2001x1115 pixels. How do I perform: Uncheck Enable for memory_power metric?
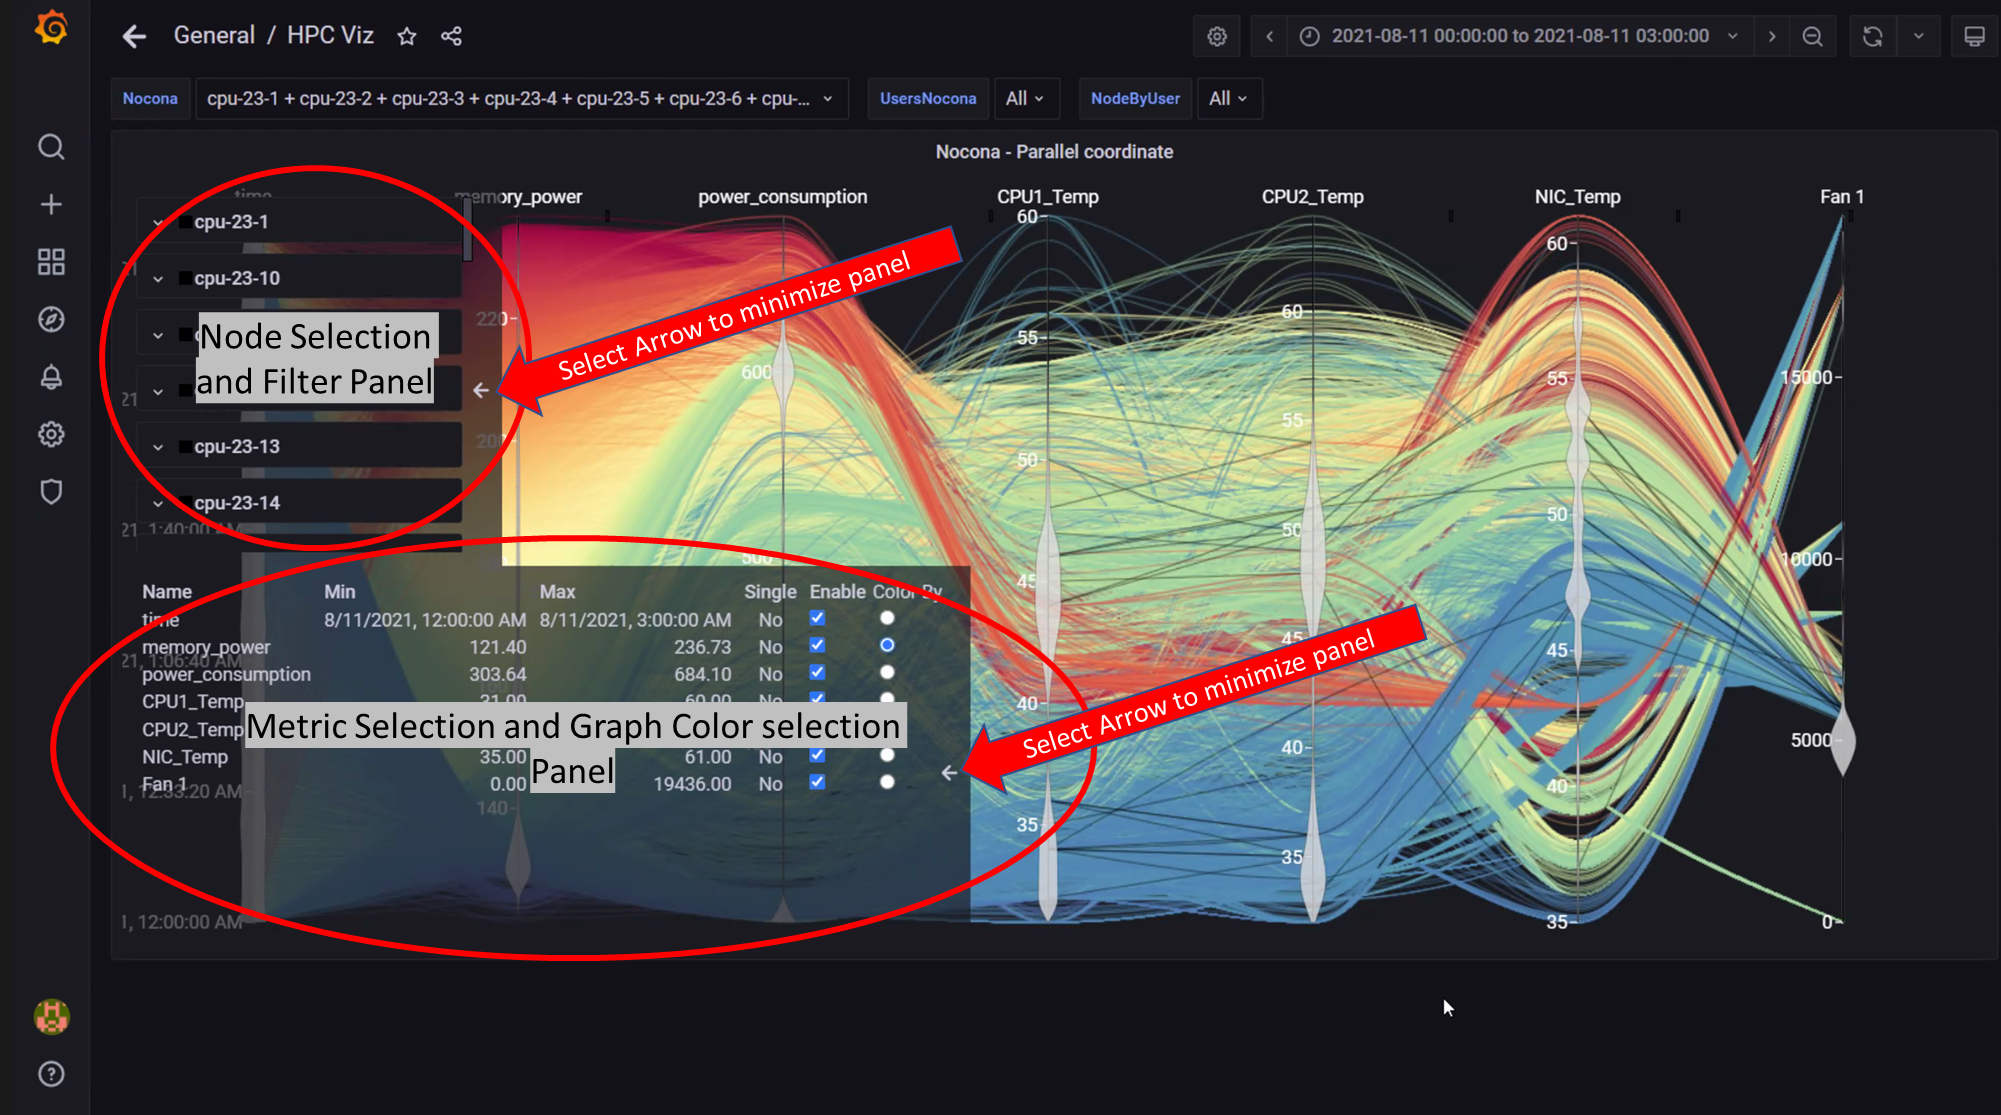(817, 645)
